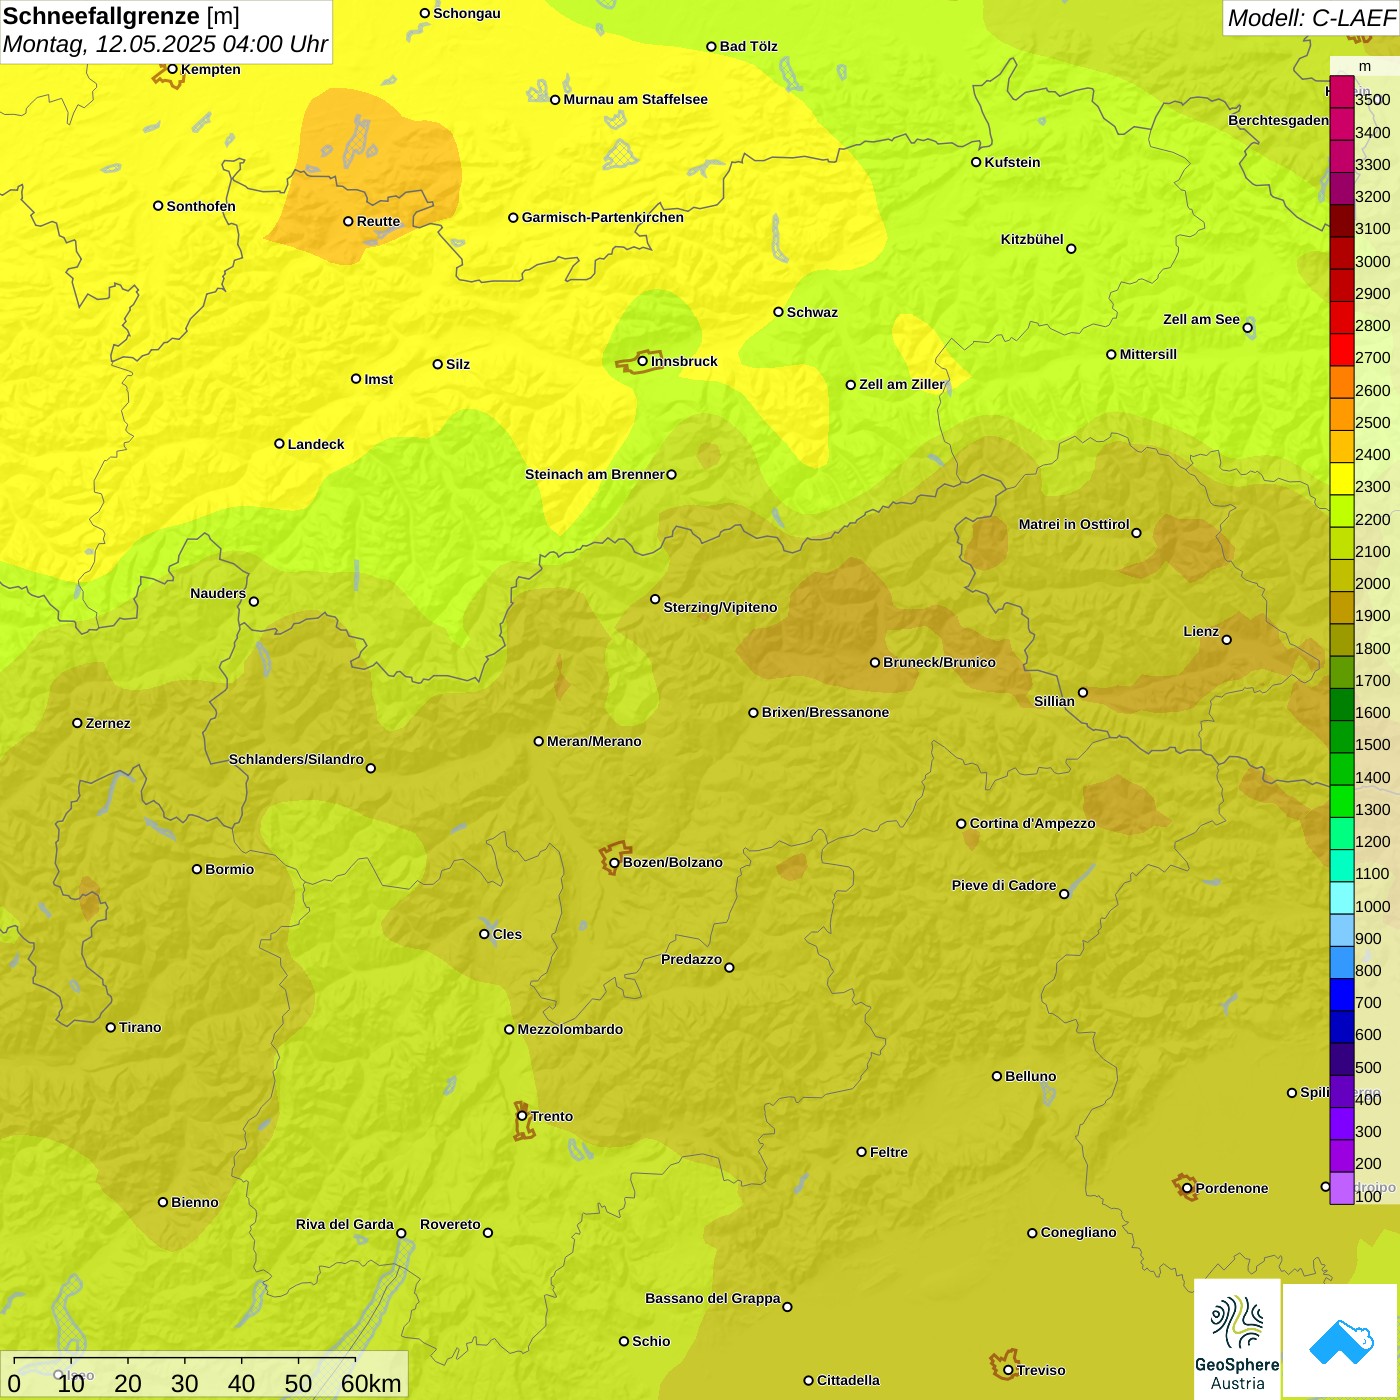Click the Murnau am Staffelsee label
1400x1400 pixels.
point(635,99)
